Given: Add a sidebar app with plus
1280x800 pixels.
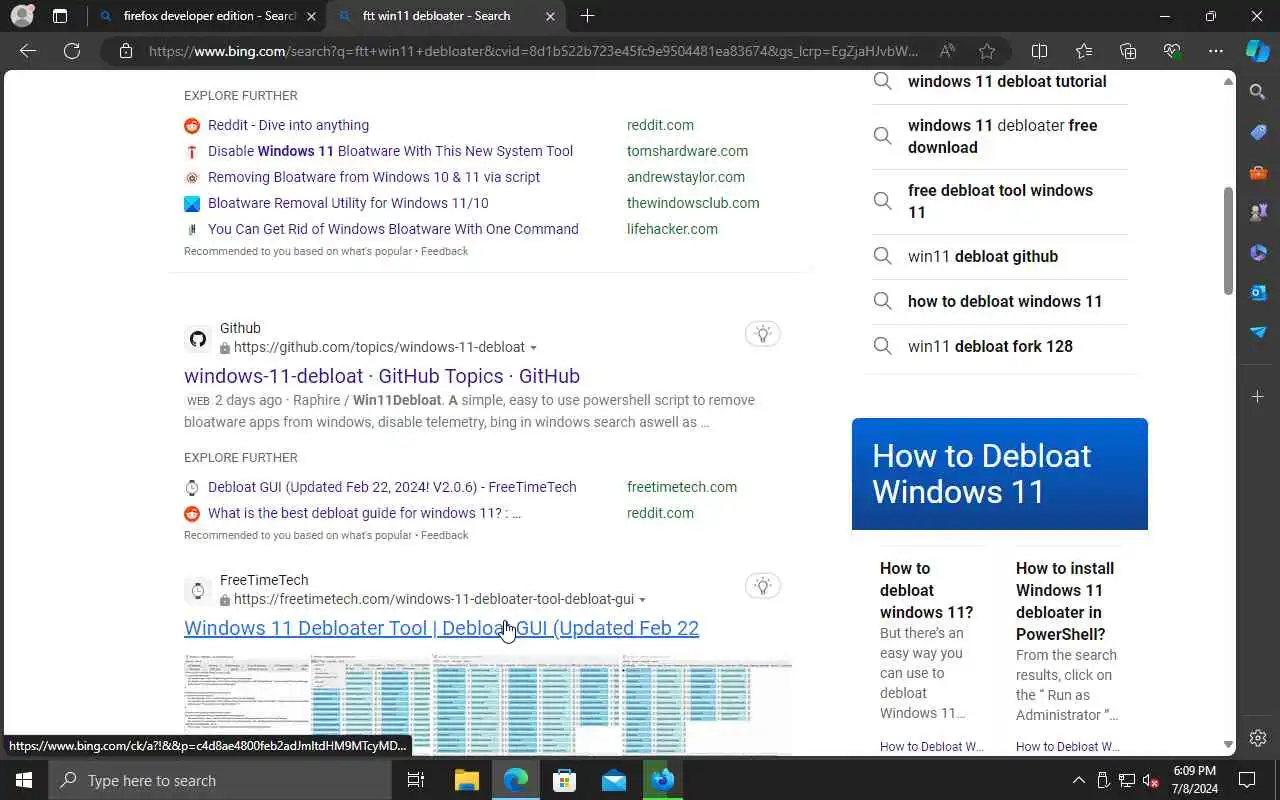Looking at the screenshot, I should (1258, 397).
